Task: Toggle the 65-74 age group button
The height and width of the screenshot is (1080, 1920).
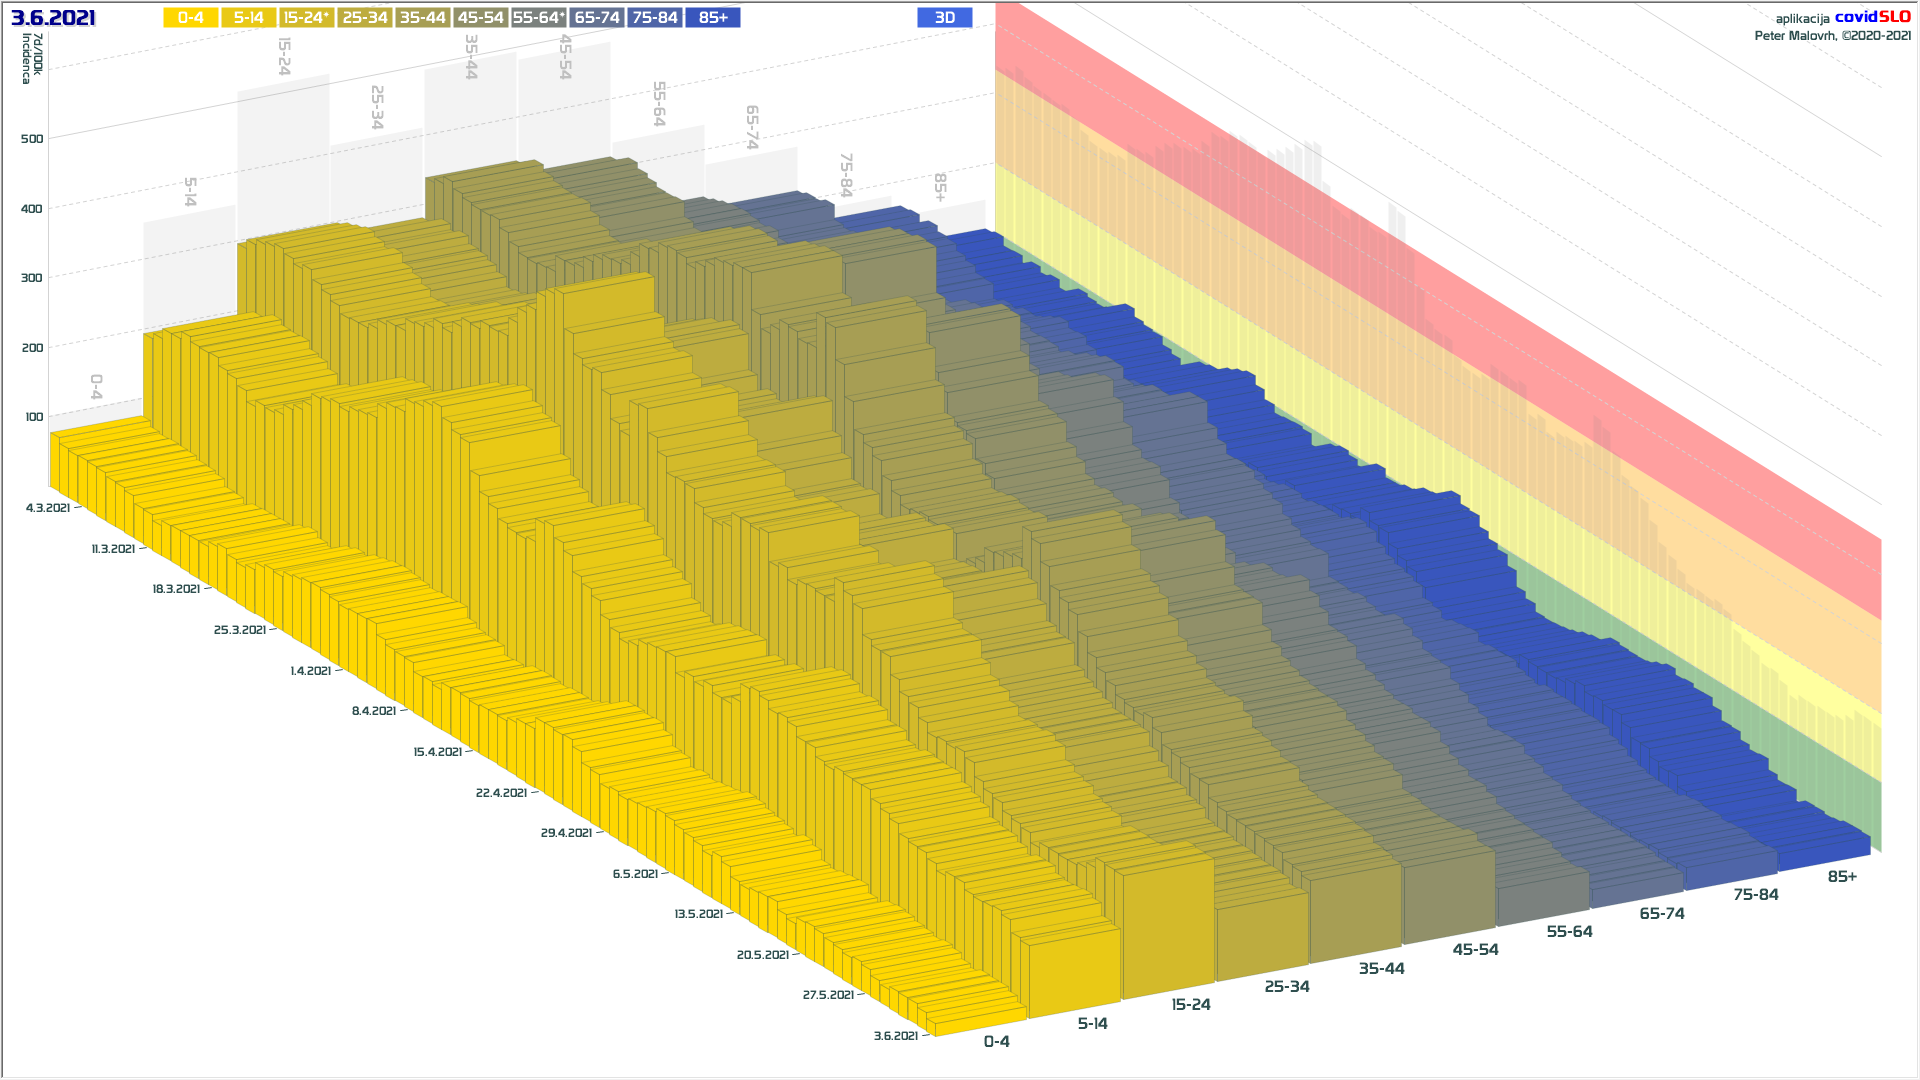Action: click(597, 18)
